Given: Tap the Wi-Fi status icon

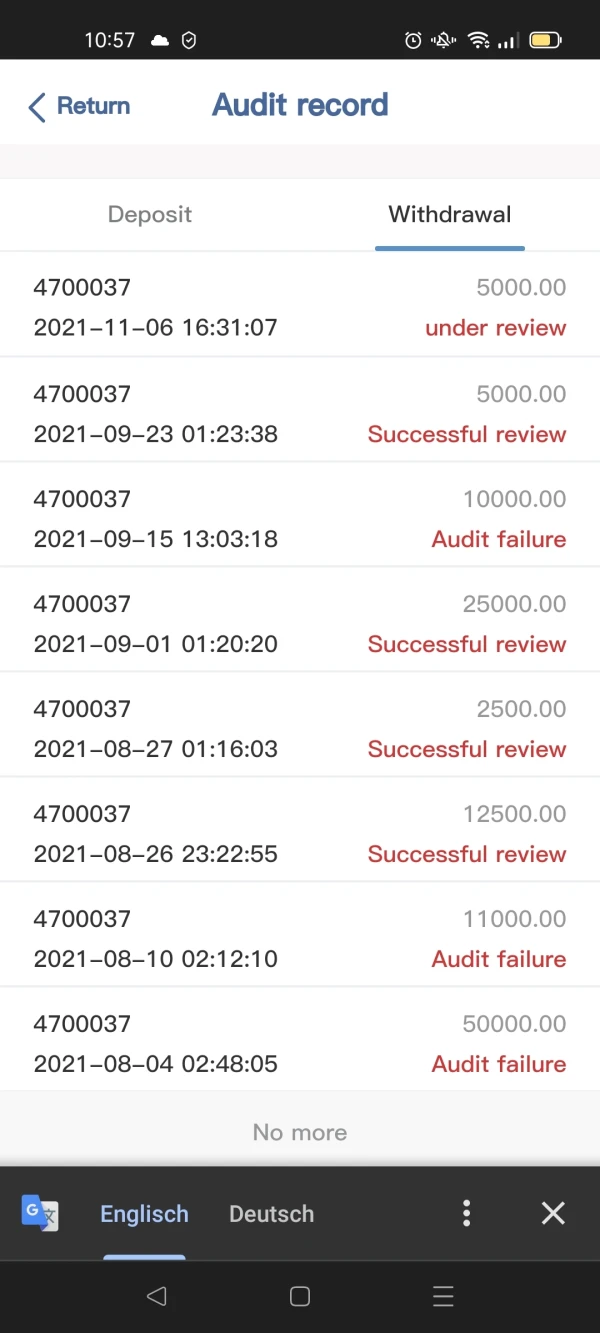Looking at the screenshot, I should pos(479,40).
